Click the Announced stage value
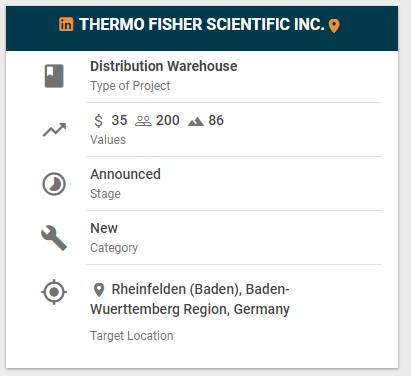 tap(125, 174)
